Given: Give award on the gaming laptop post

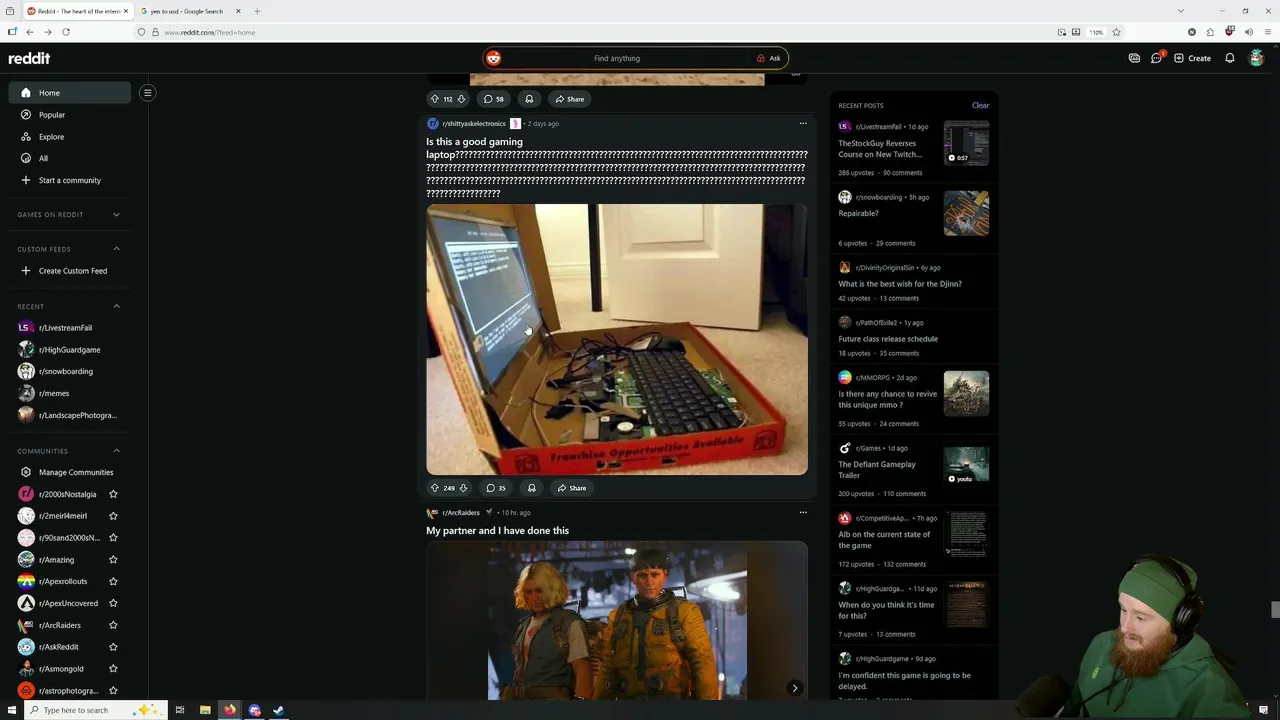Looking at the screenshot, I should (531, 488).
